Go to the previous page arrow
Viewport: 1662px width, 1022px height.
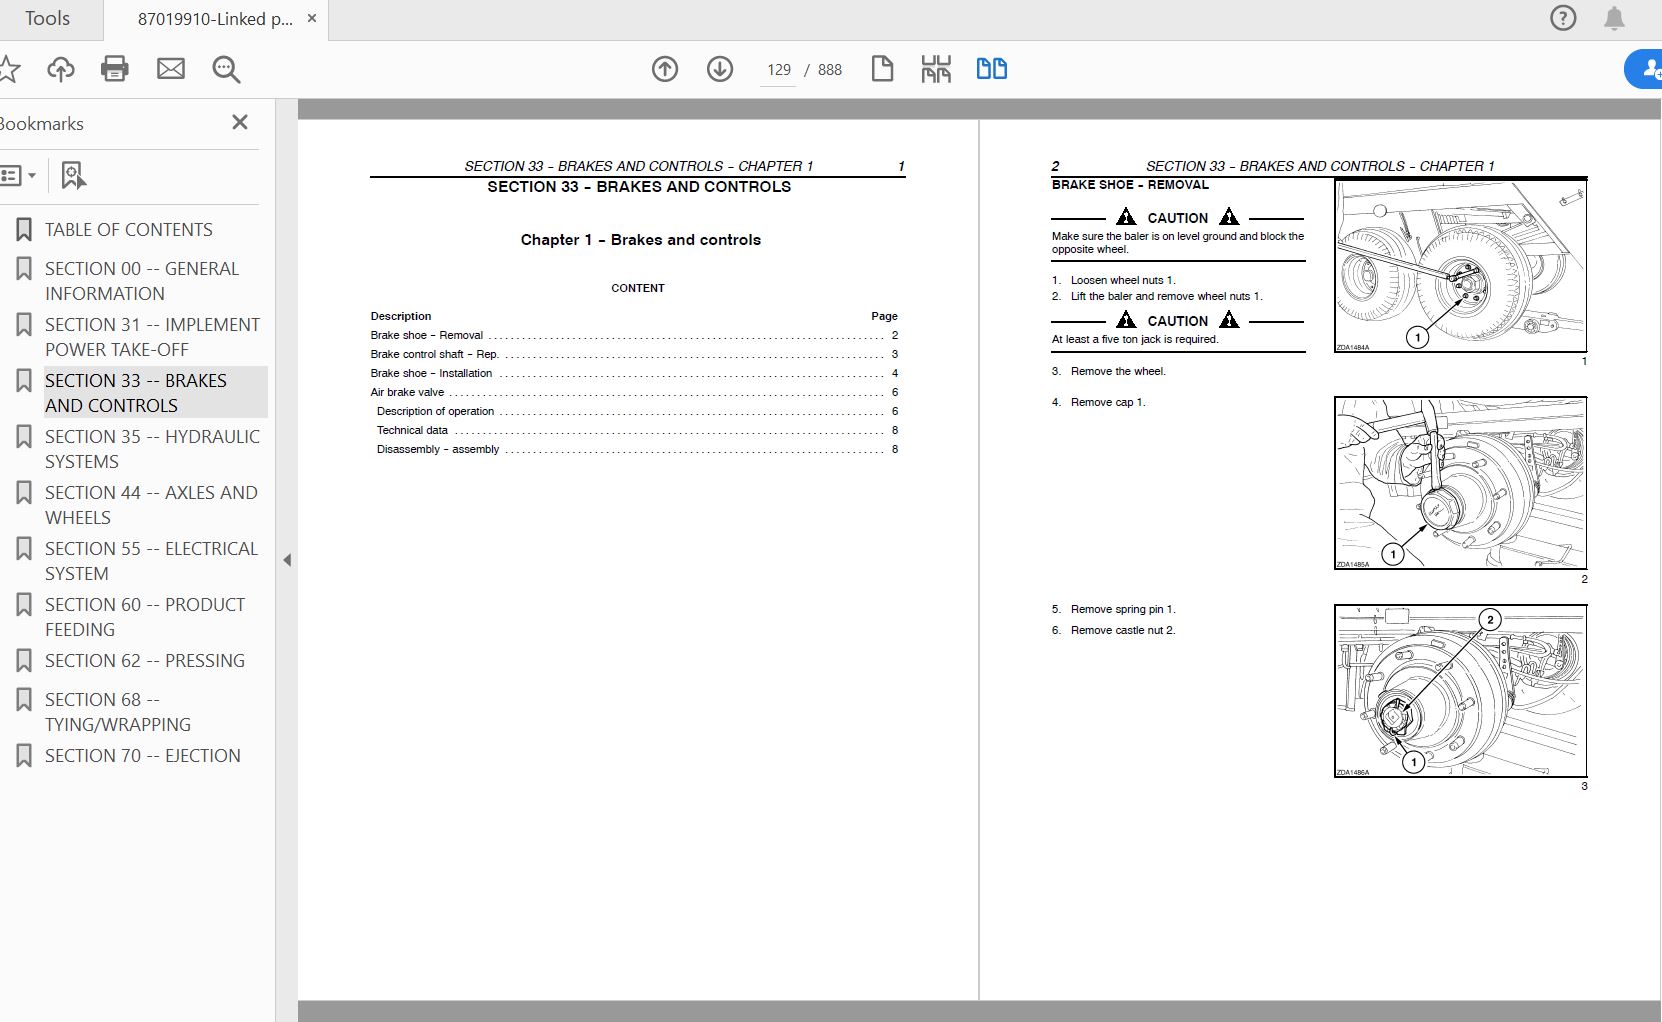click(x=665, y=69)
